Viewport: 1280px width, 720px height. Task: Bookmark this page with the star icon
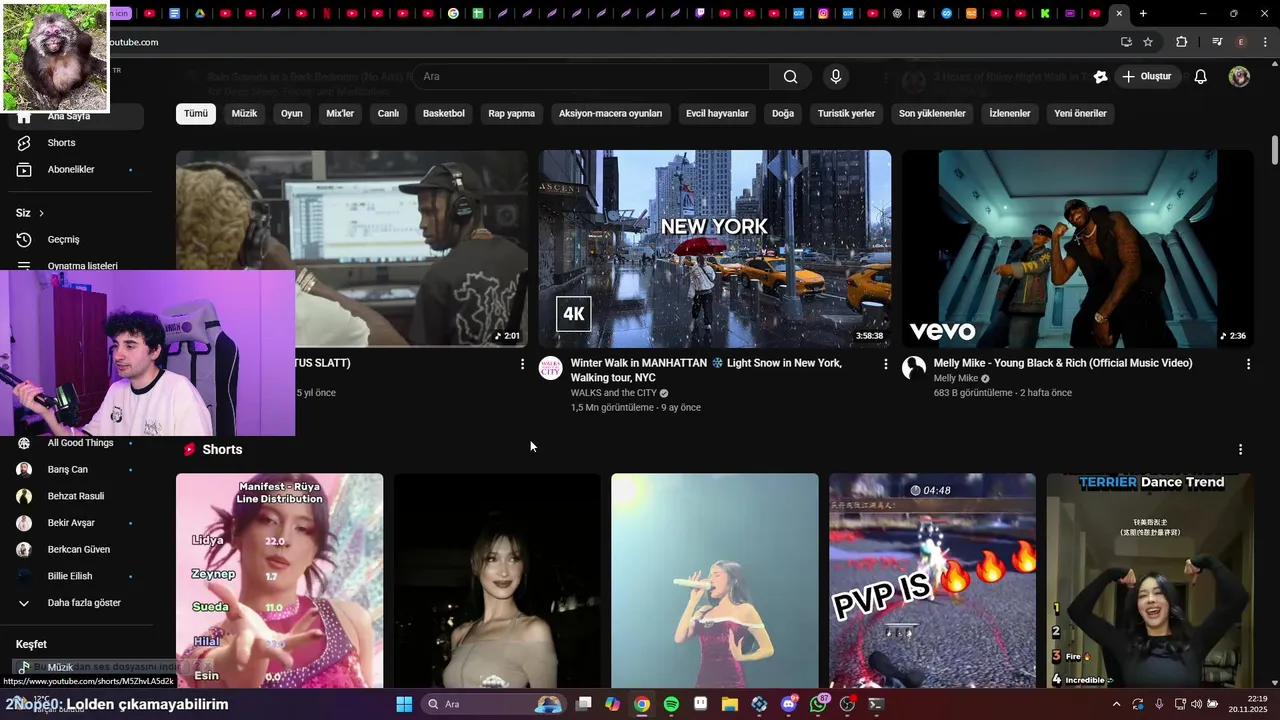click(1148, 42)
